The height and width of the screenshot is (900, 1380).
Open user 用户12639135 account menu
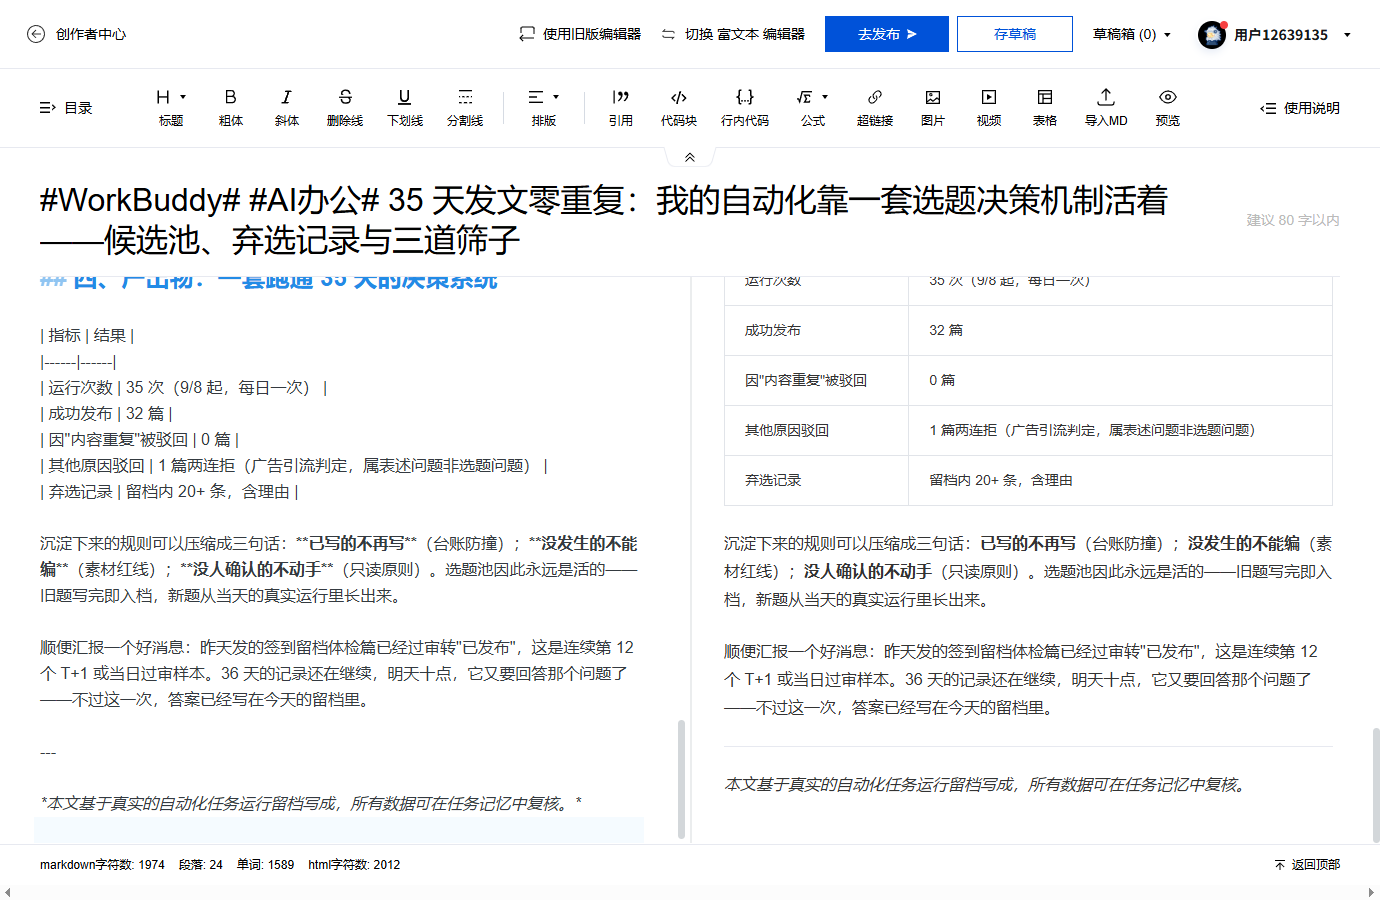1292,35
